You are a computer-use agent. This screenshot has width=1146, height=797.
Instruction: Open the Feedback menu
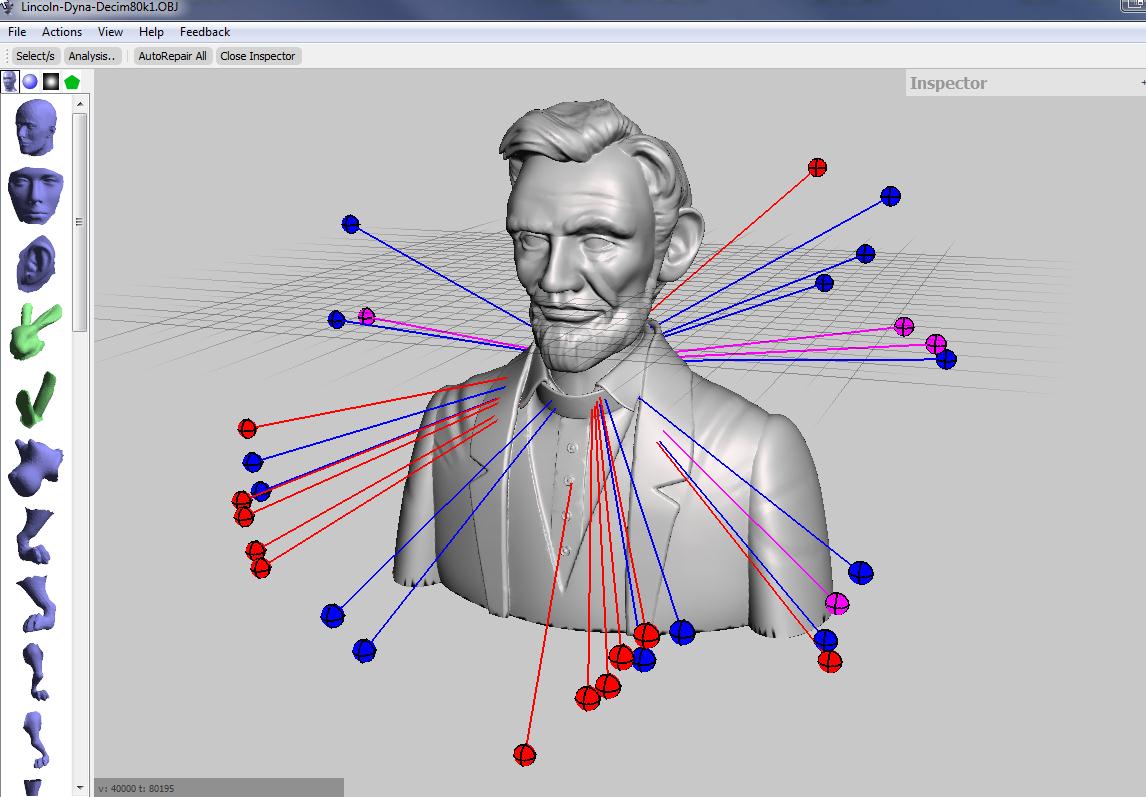(205, 32)
